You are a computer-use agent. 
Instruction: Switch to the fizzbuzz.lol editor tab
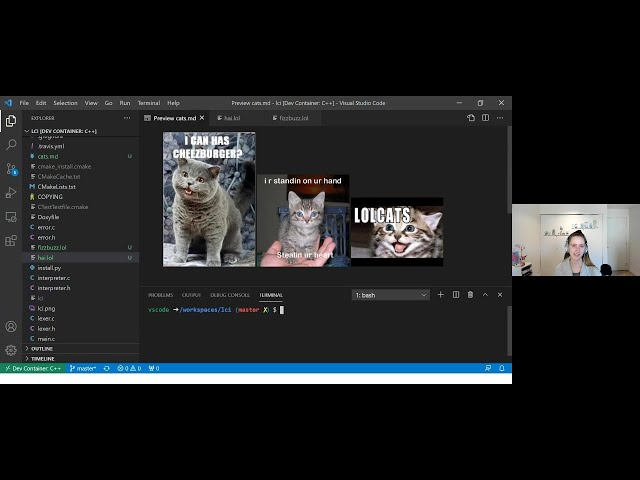(293, 118)
